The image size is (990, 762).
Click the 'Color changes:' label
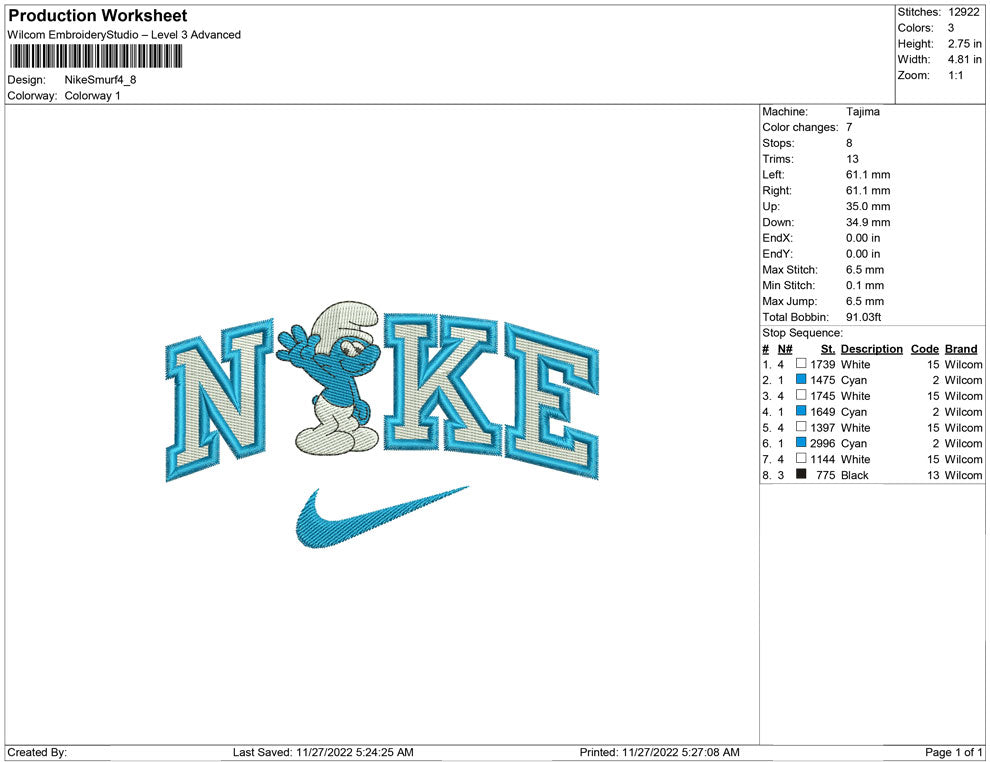tap(800, 127)
